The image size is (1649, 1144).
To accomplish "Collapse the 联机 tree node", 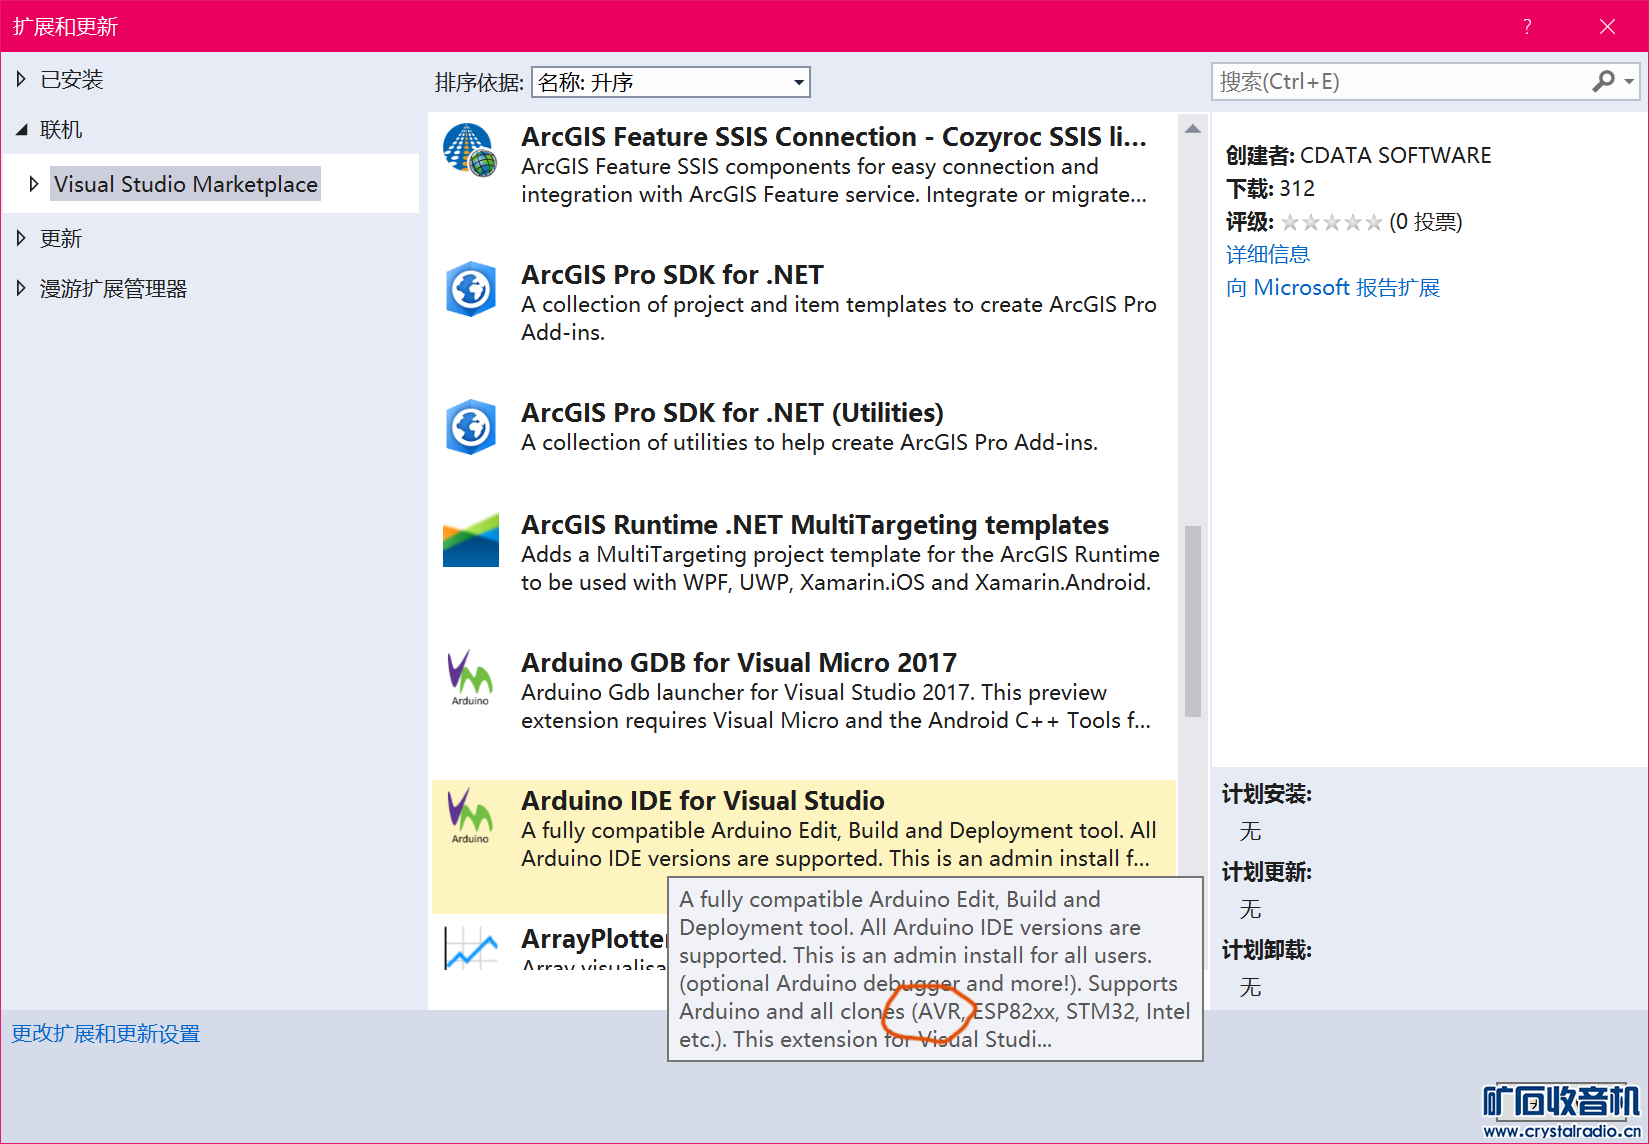I will point(21,129).
